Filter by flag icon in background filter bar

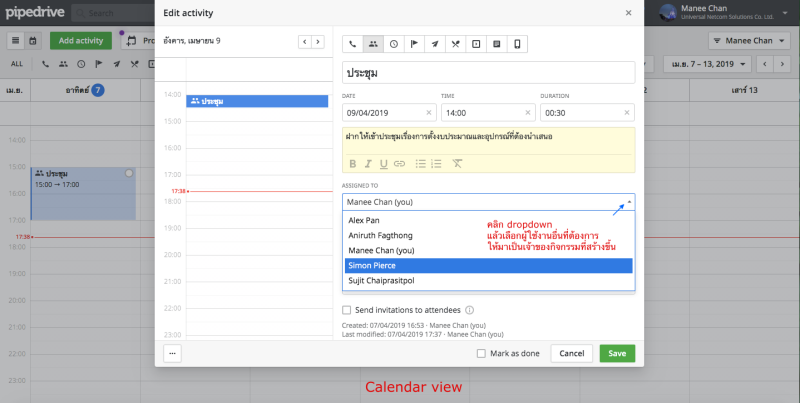click(99, 64)
